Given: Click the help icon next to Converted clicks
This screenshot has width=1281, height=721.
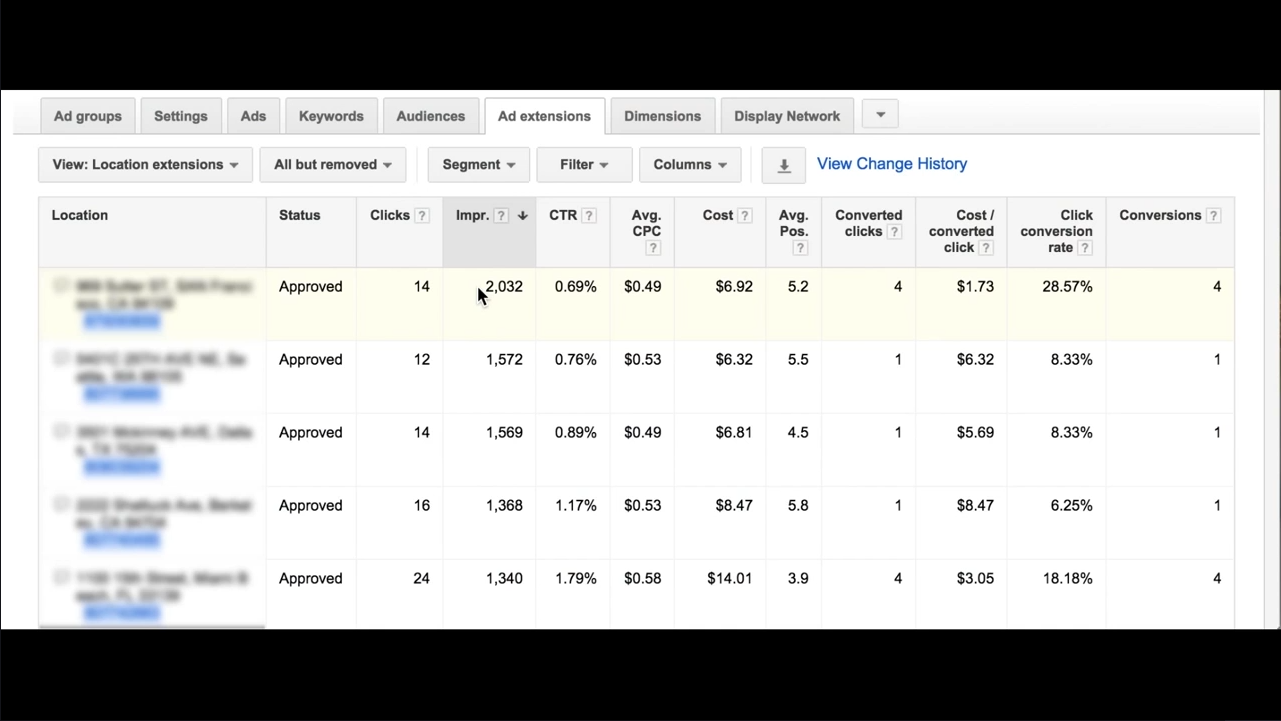Looking at the screenshot, I should tap(895, 232).
